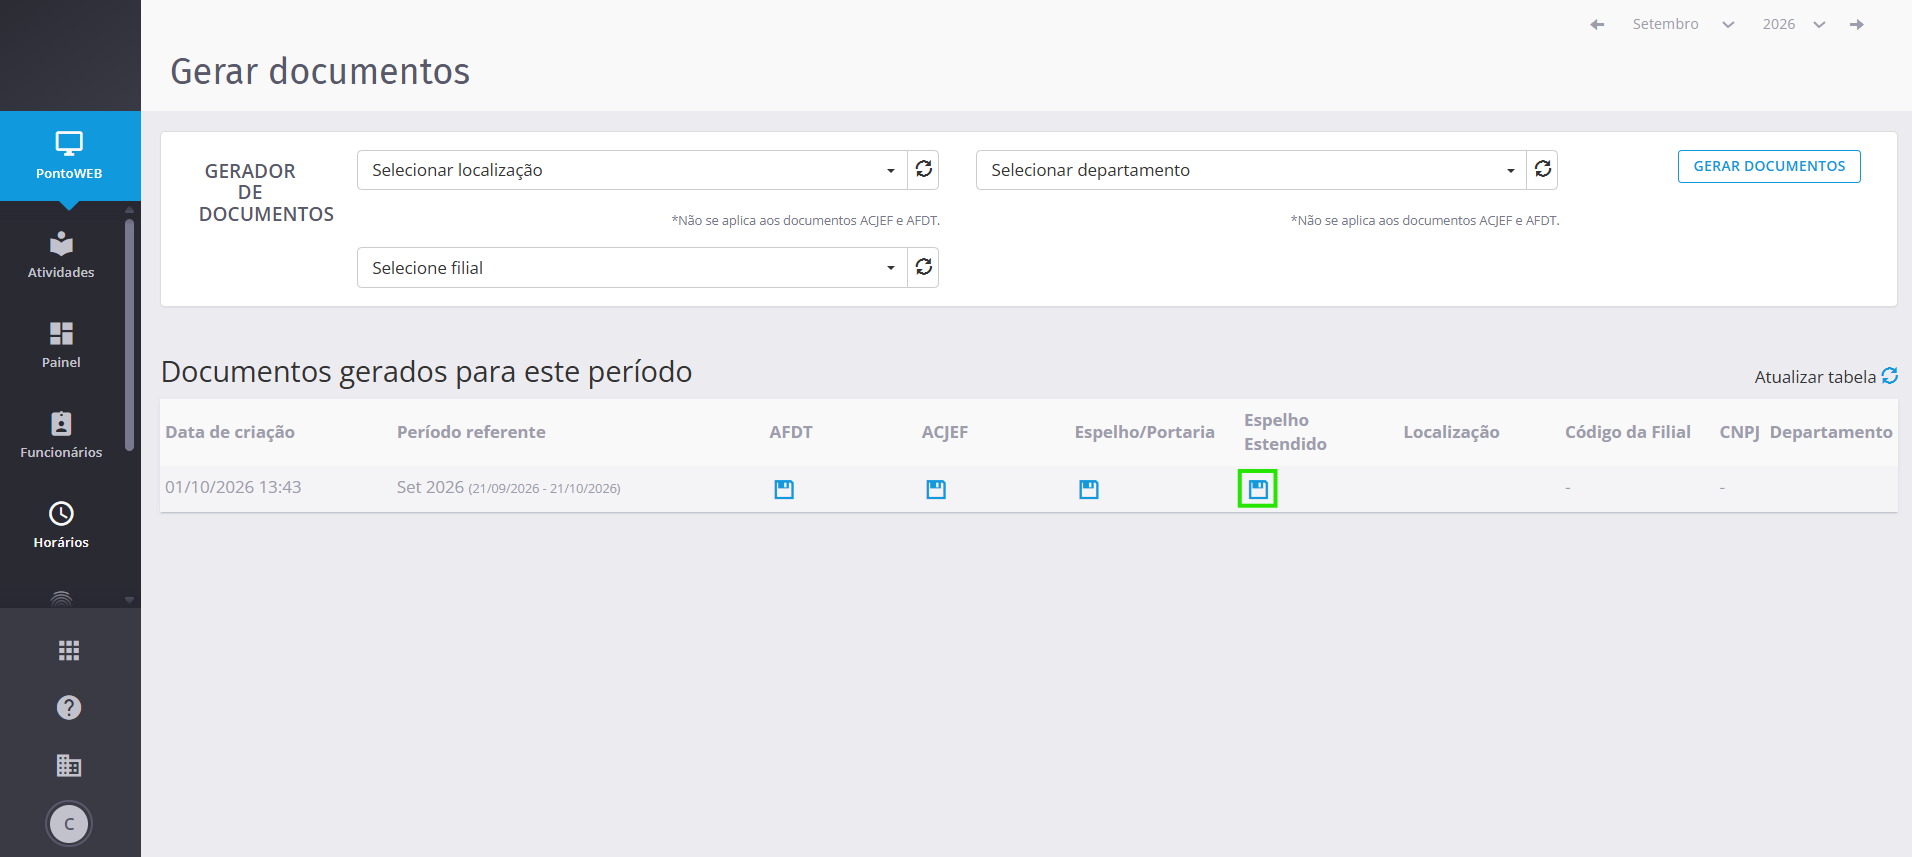Screen dimensions: 1912x857
Task: Download the Espelho Estendido file
Action: 1258,489
